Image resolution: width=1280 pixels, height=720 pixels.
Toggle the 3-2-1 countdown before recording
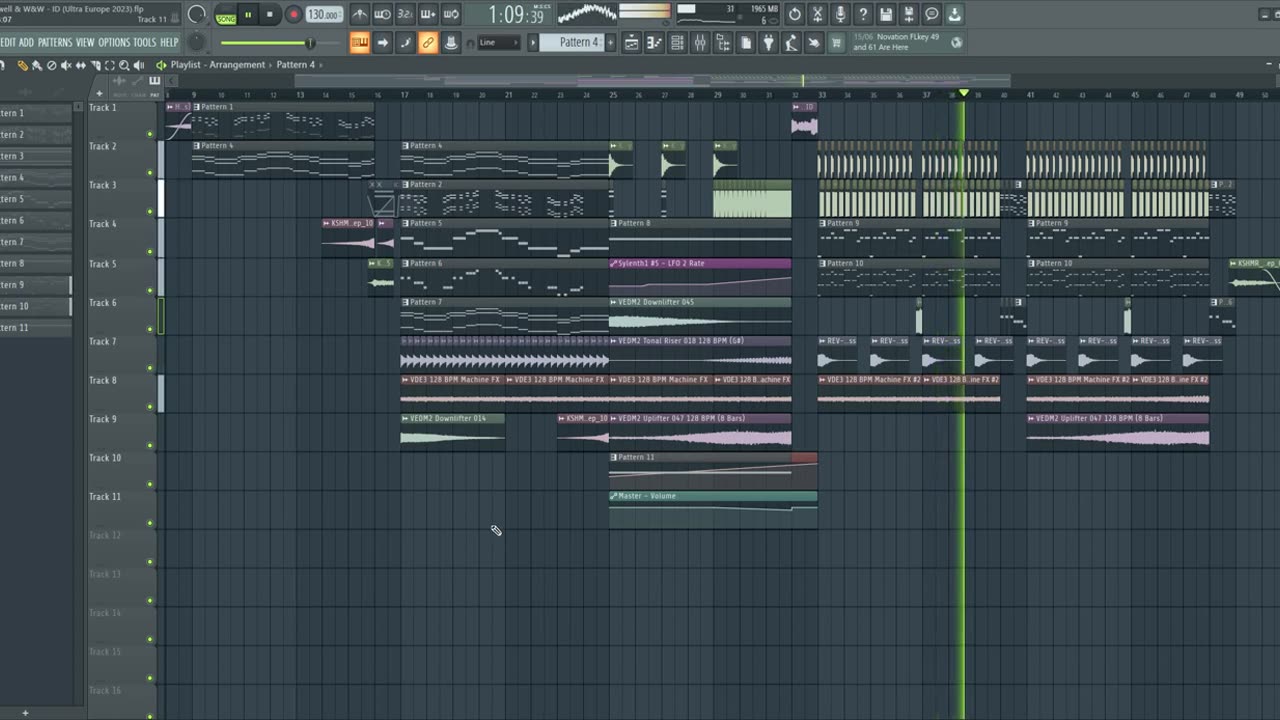pyautogui.click(x=405, y=14)
